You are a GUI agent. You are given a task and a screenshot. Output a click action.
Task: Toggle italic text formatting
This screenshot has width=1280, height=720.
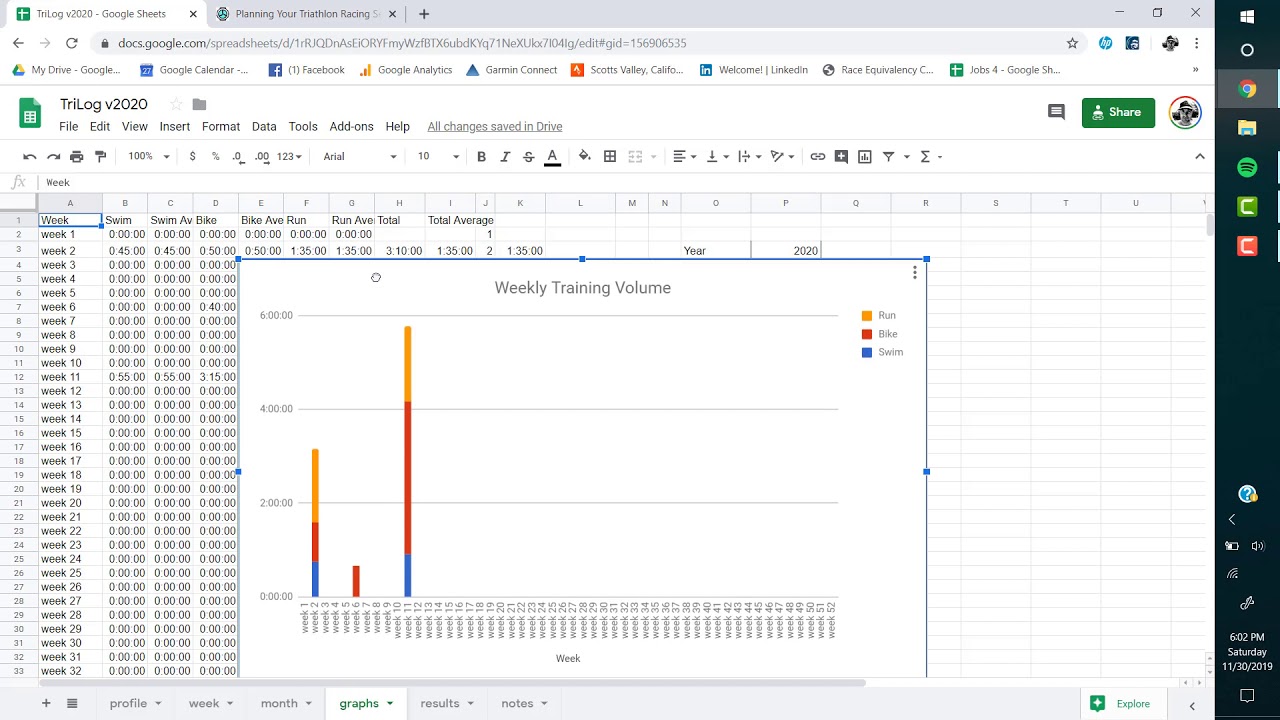[x=505, y=156]
